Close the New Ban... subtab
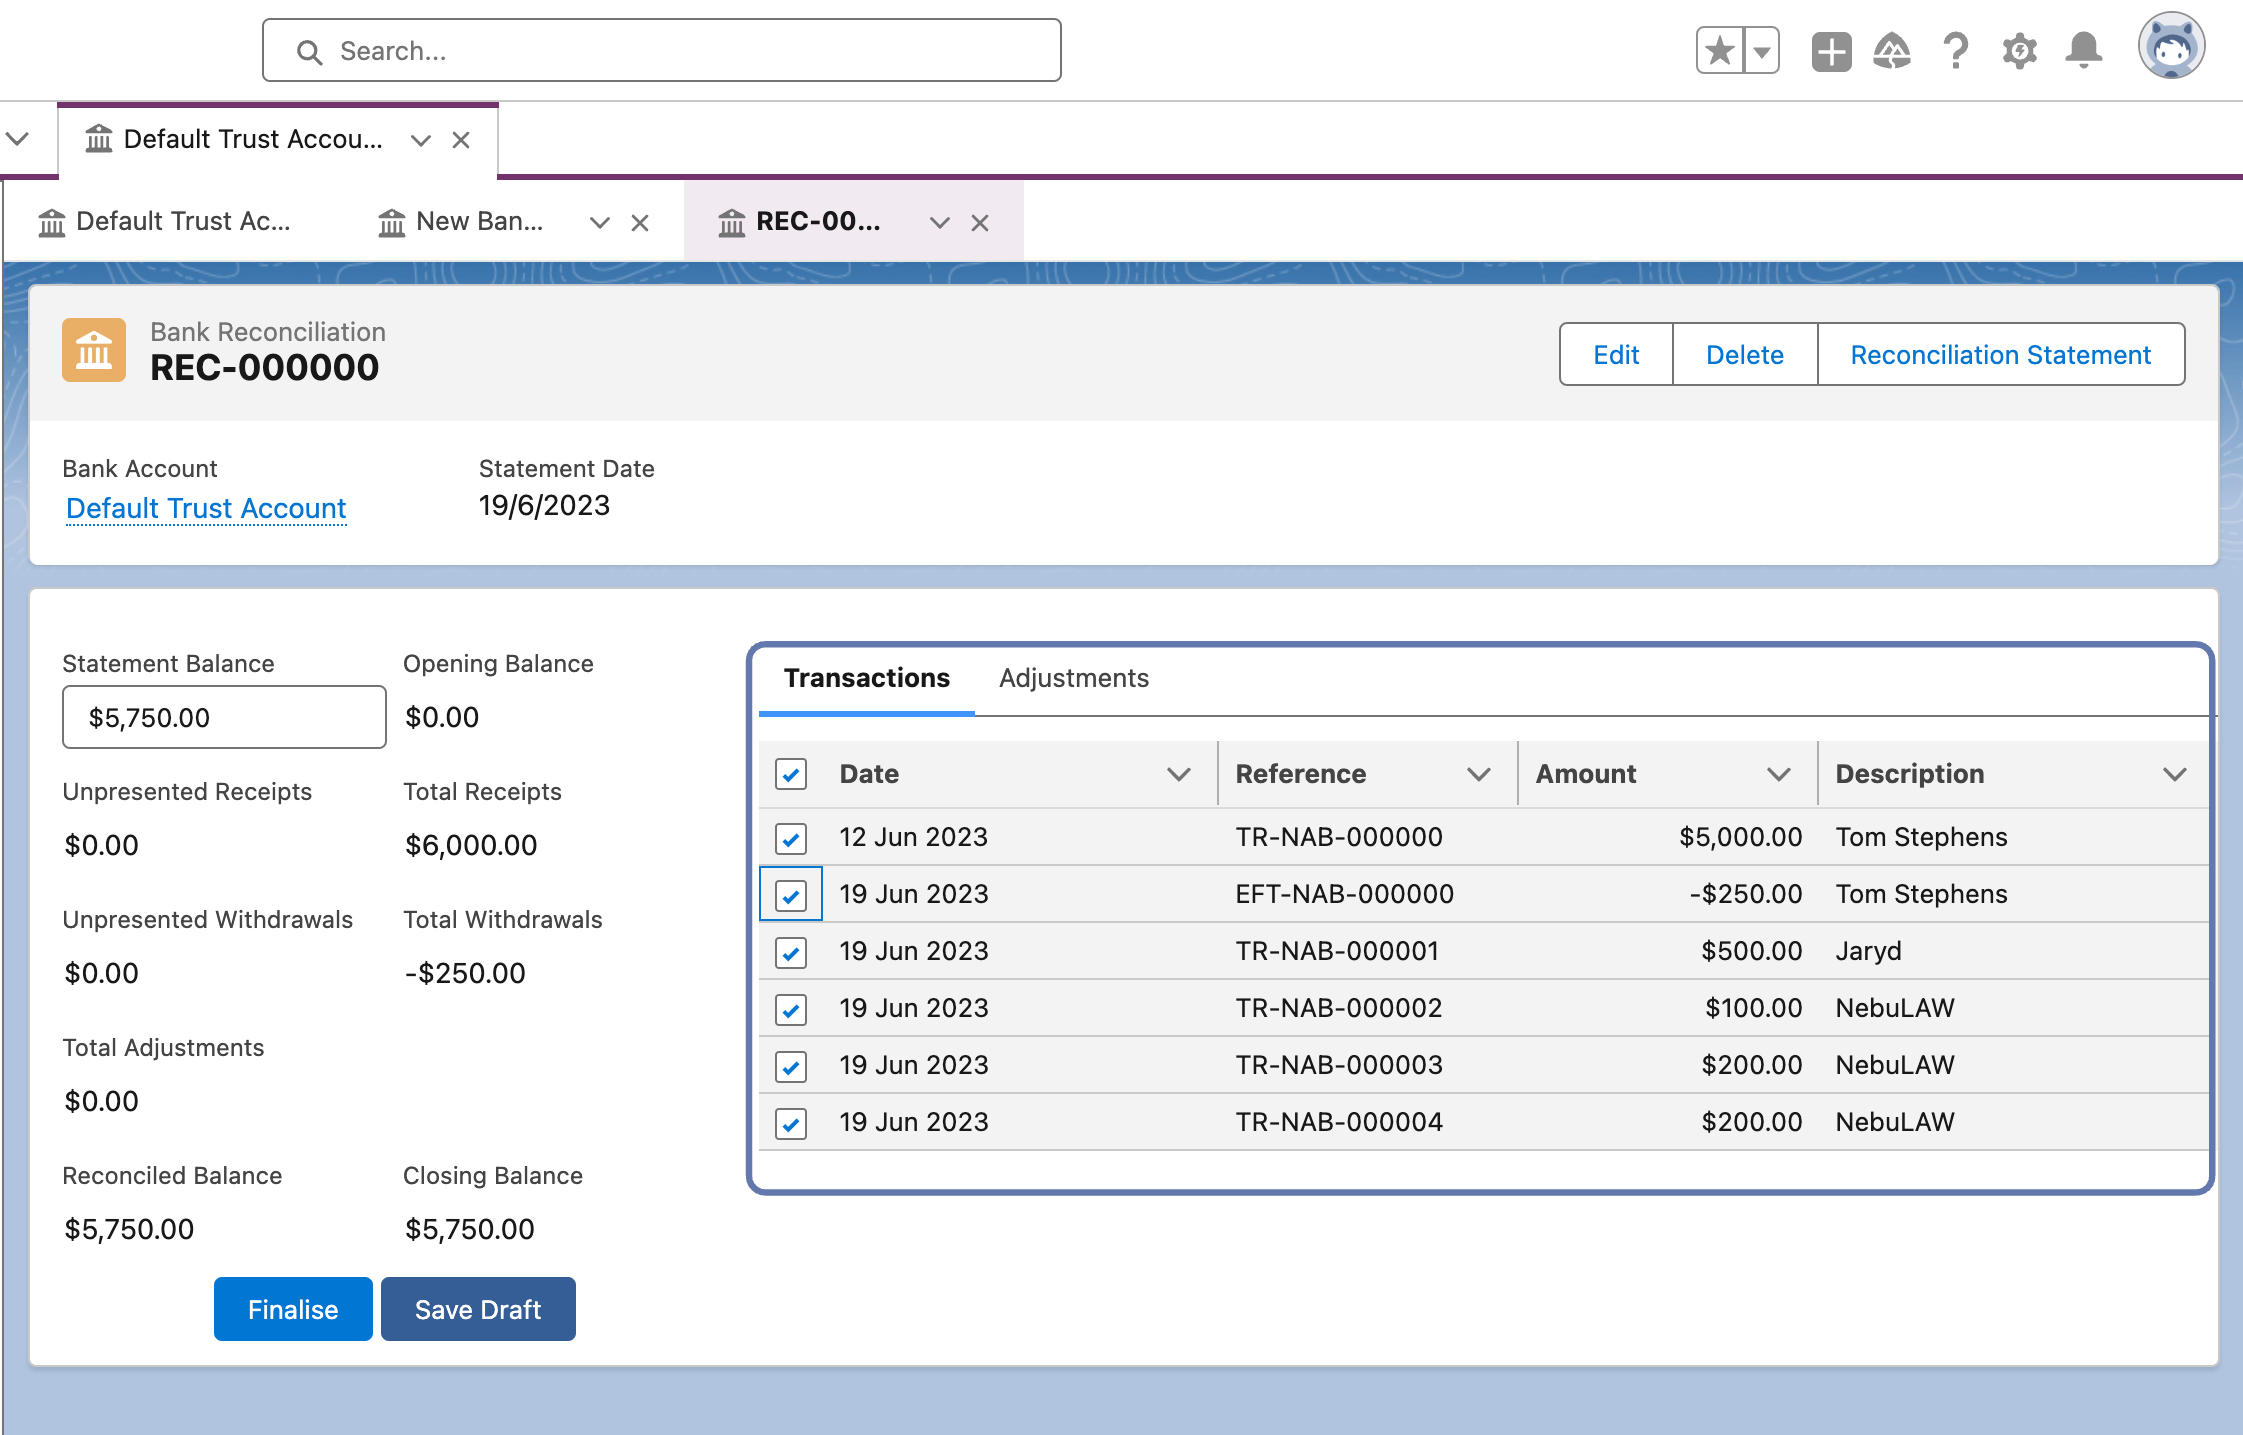2243x1435 pixels. [640, 223]
